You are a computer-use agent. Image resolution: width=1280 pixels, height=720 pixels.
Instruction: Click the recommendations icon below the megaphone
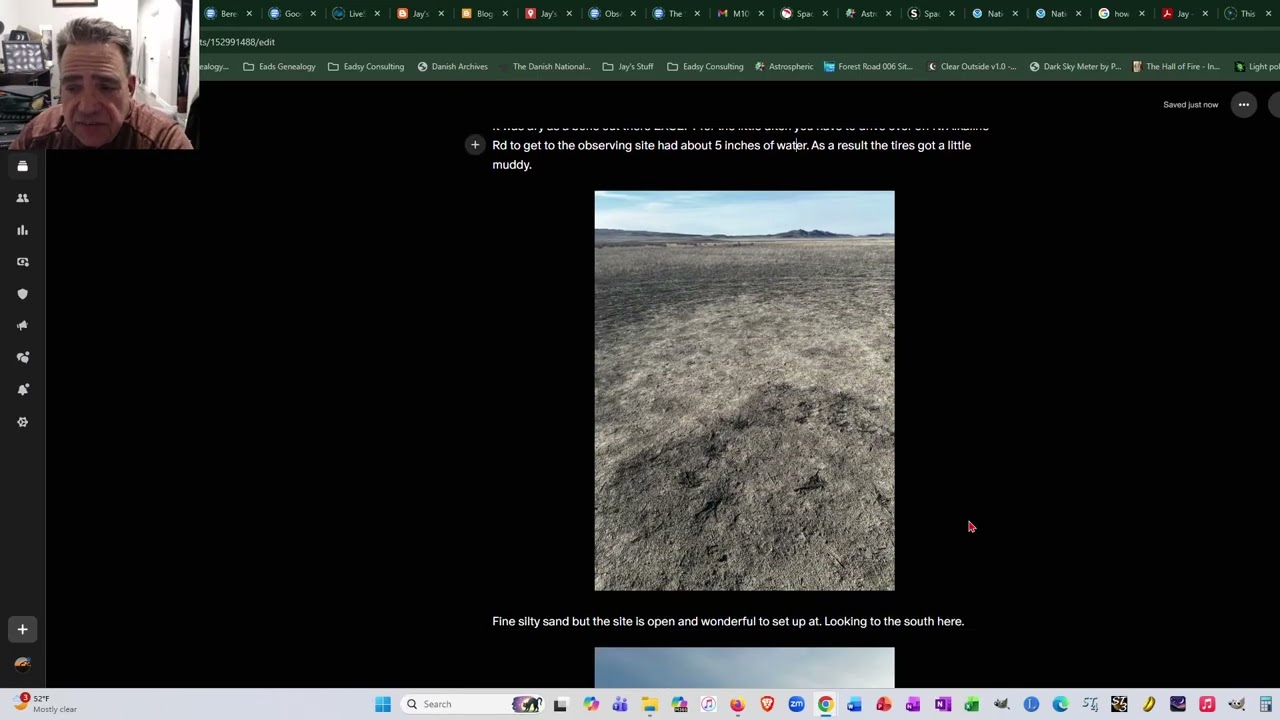pyautogui.click(x=22, y=358)
